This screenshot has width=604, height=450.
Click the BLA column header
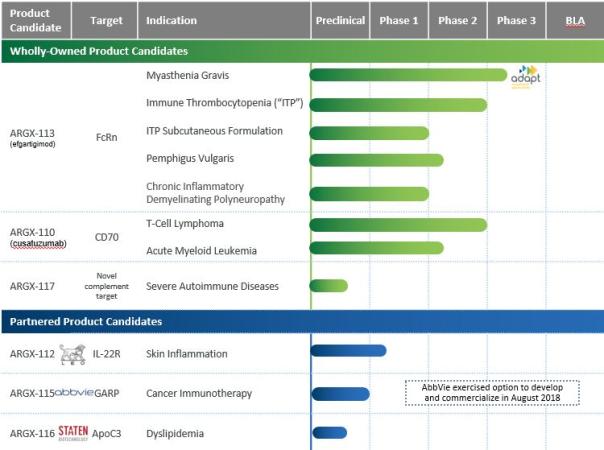[x=575, y=20]
